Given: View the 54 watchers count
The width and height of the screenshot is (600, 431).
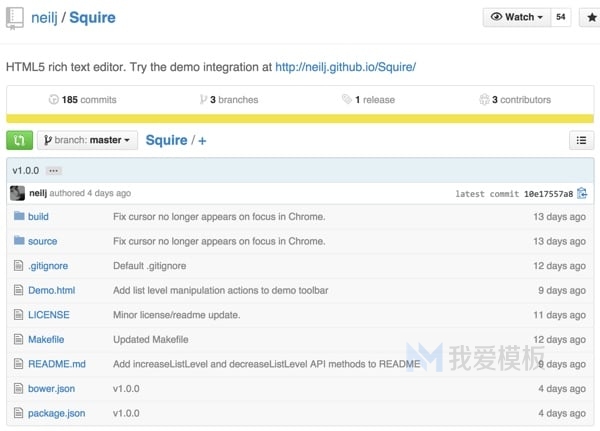Looking at the screenshot, I should pyautogui.click(x=561, y=17).
